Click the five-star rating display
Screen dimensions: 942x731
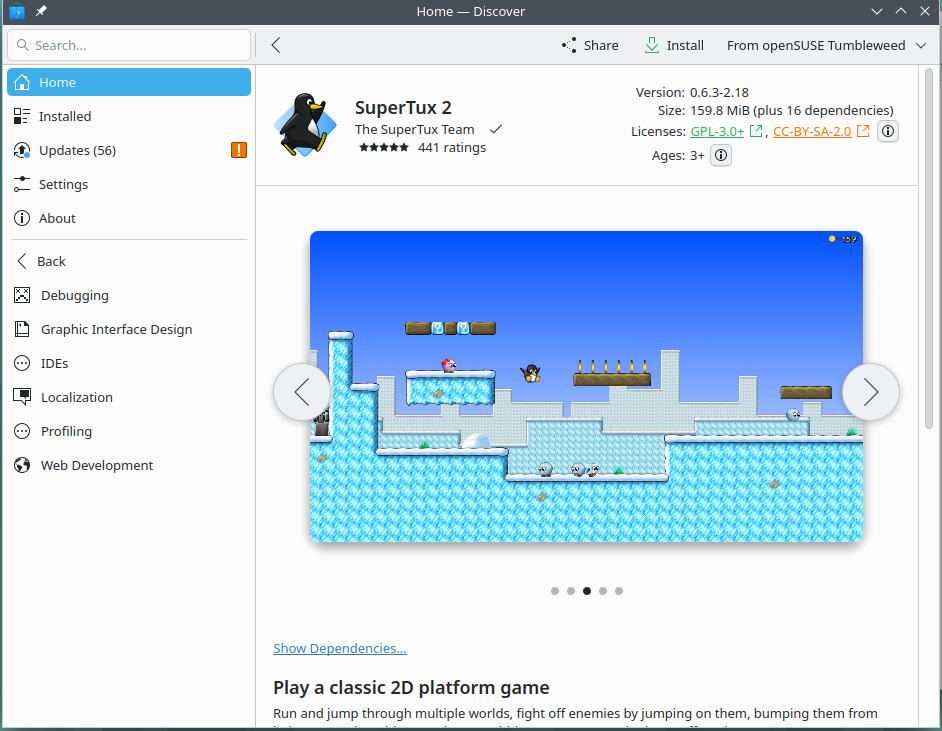[383, 147]
